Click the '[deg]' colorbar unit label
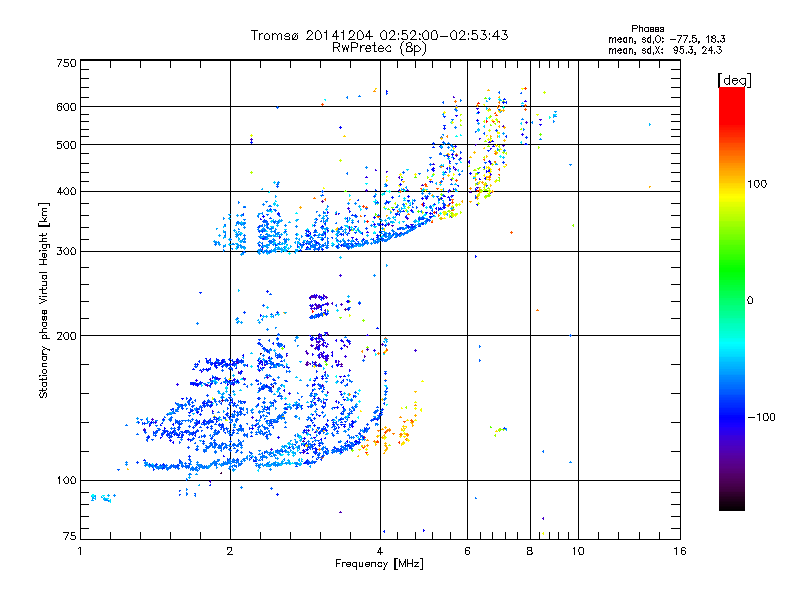 point(734,80)
